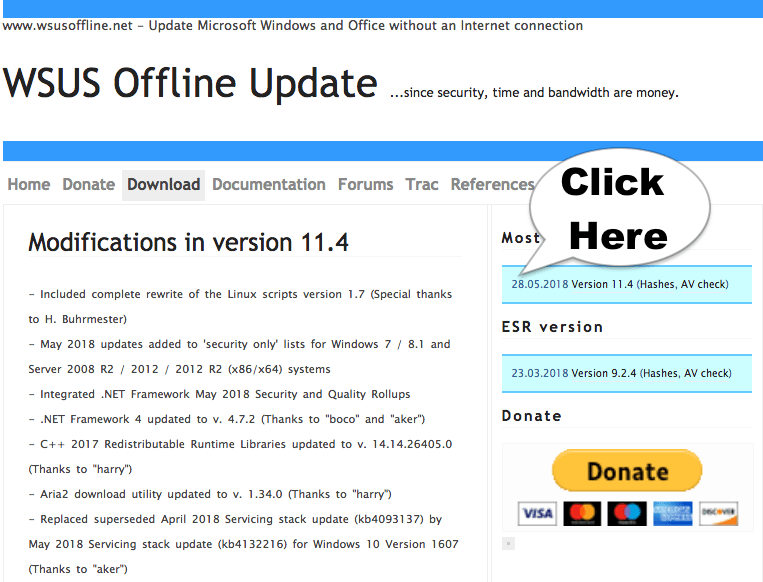Screen dimensions: 763x582
Task: Click 'Version 9.2.4 (Hashes, AV check)' text
Action: tap(651, 373)
